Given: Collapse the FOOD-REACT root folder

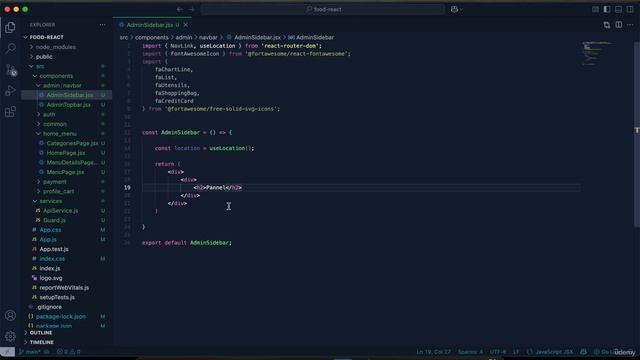Looking at the screenshot, I should click(67, 37).
